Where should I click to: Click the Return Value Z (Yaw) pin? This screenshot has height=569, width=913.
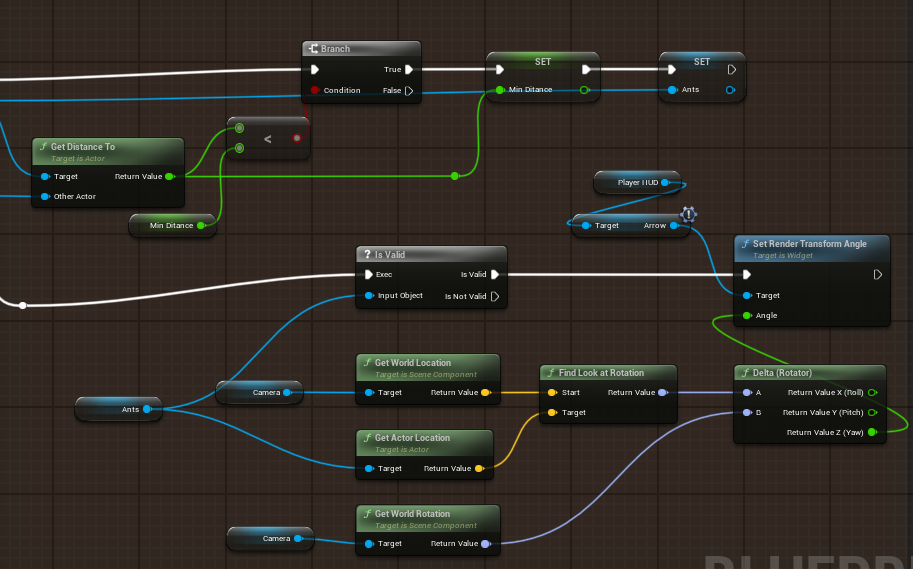(872, 432)
